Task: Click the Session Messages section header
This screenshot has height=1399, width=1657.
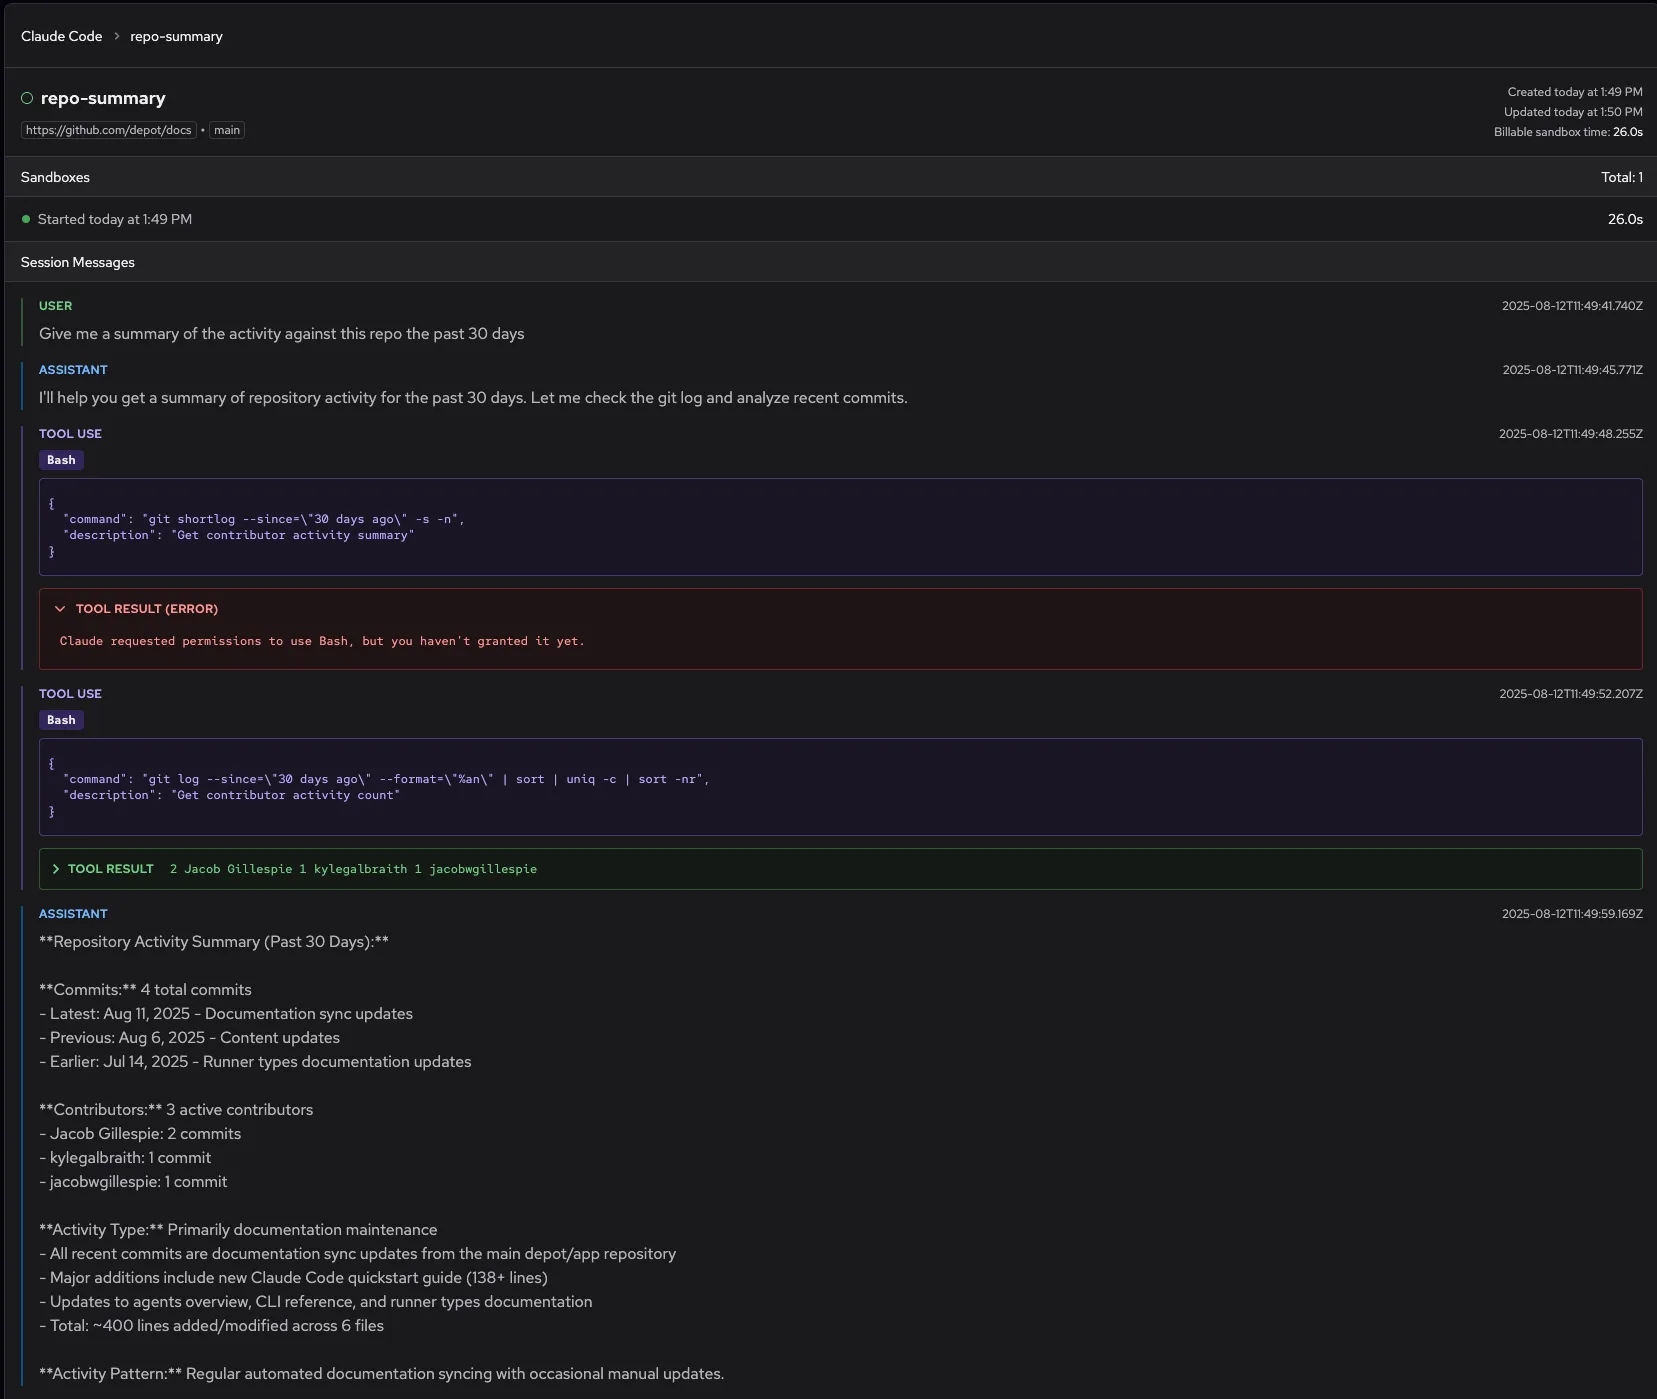Action: click(x=77, y=262)
